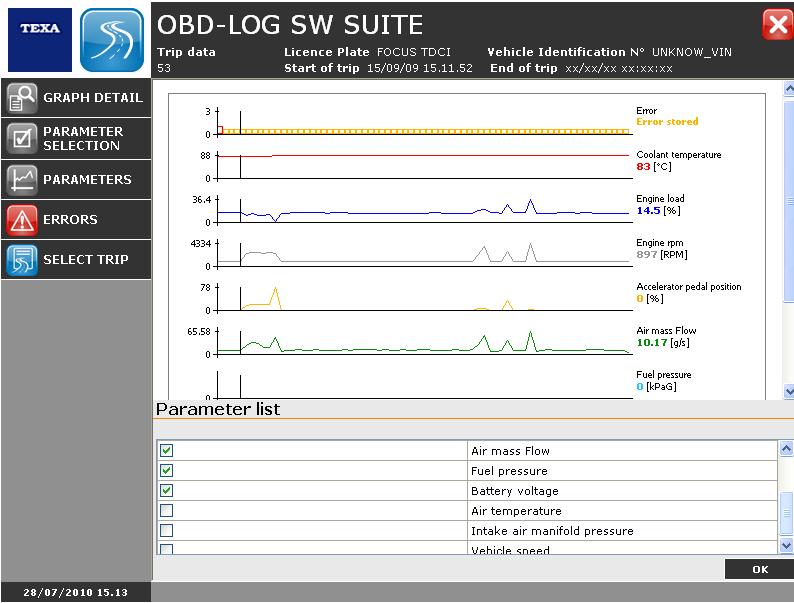Click parameter list scroll down arrow

(x=786, y=545)
